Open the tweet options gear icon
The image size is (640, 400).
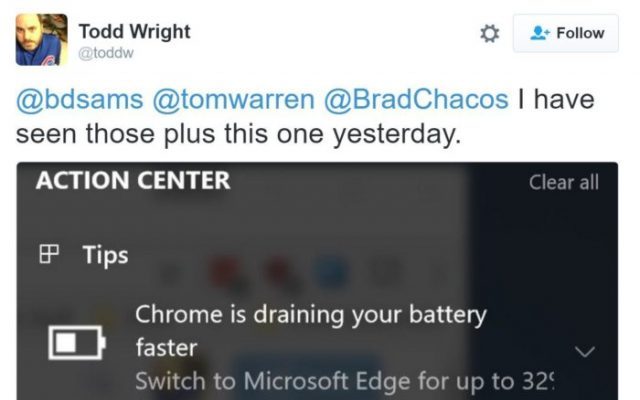click(489, 33)
